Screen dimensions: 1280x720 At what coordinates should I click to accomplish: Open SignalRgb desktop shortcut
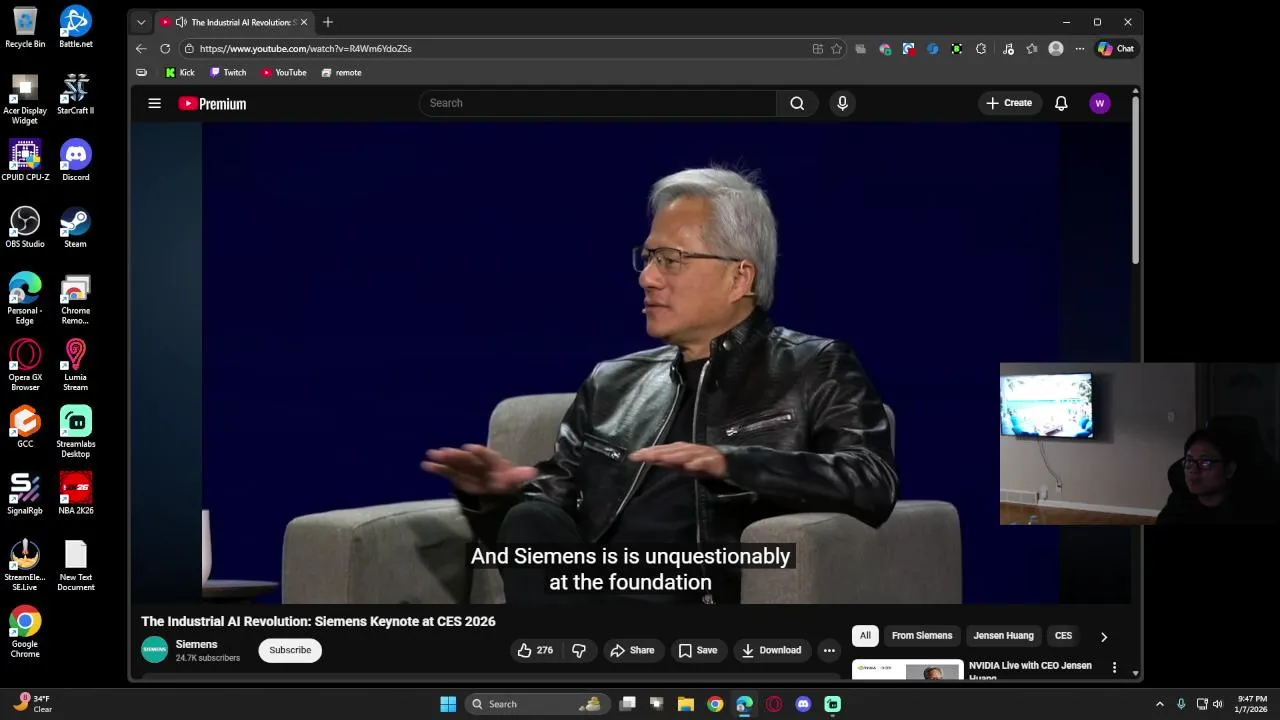click(x=25, y=493)
